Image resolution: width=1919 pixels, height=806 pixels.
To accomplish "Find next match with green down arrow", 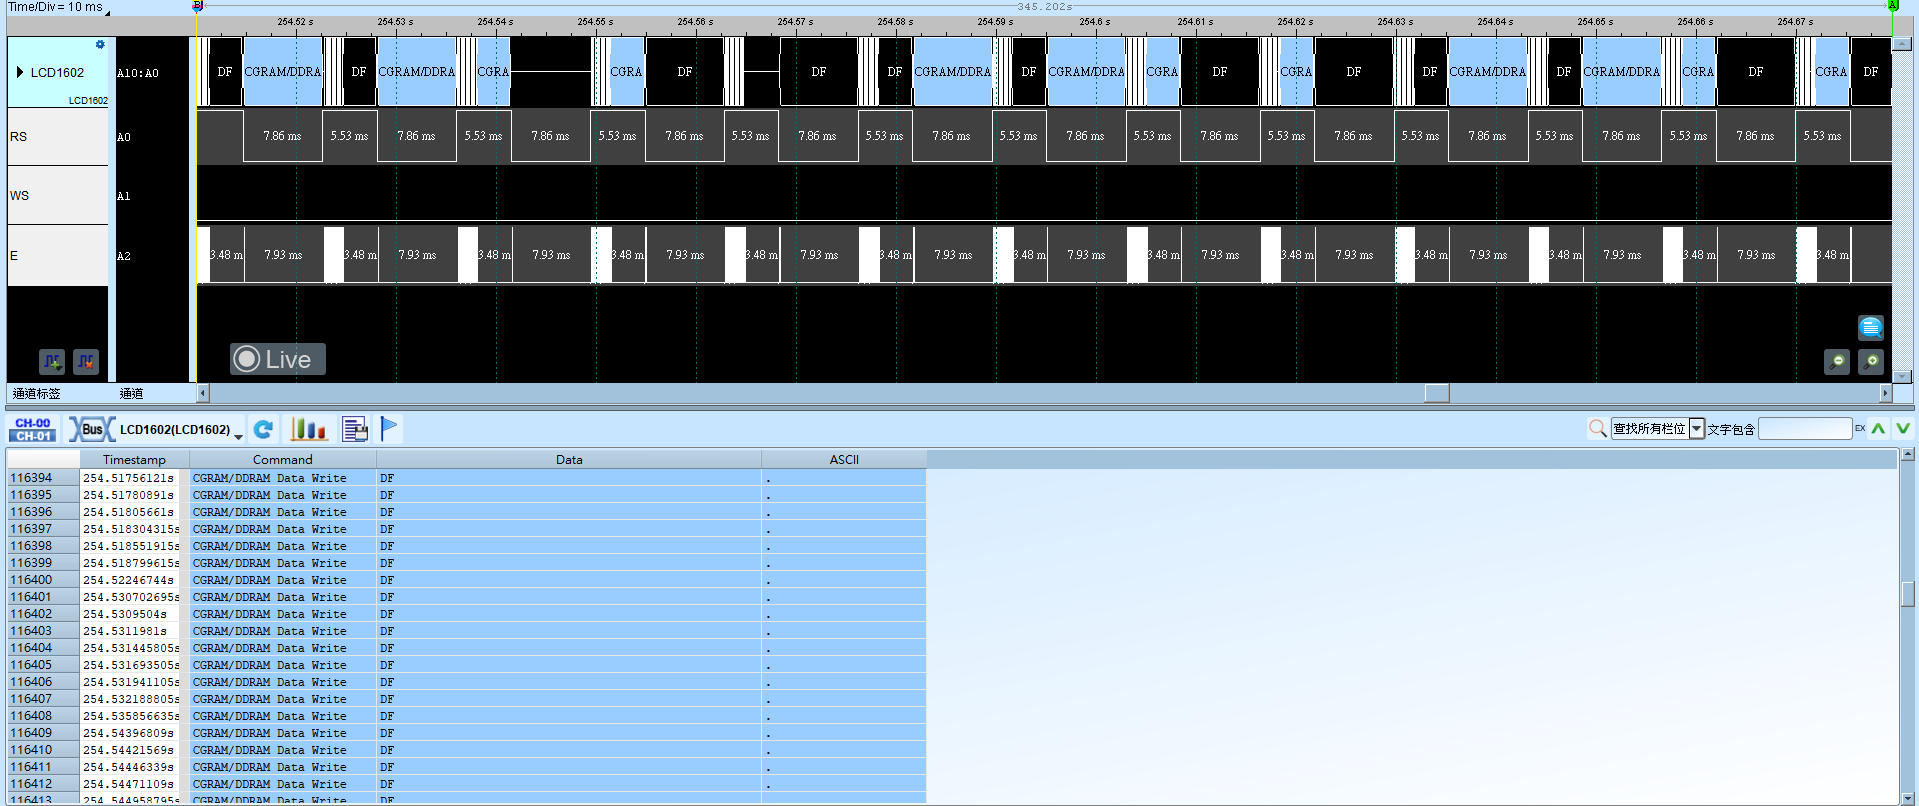I will (x=1902, y=429).
